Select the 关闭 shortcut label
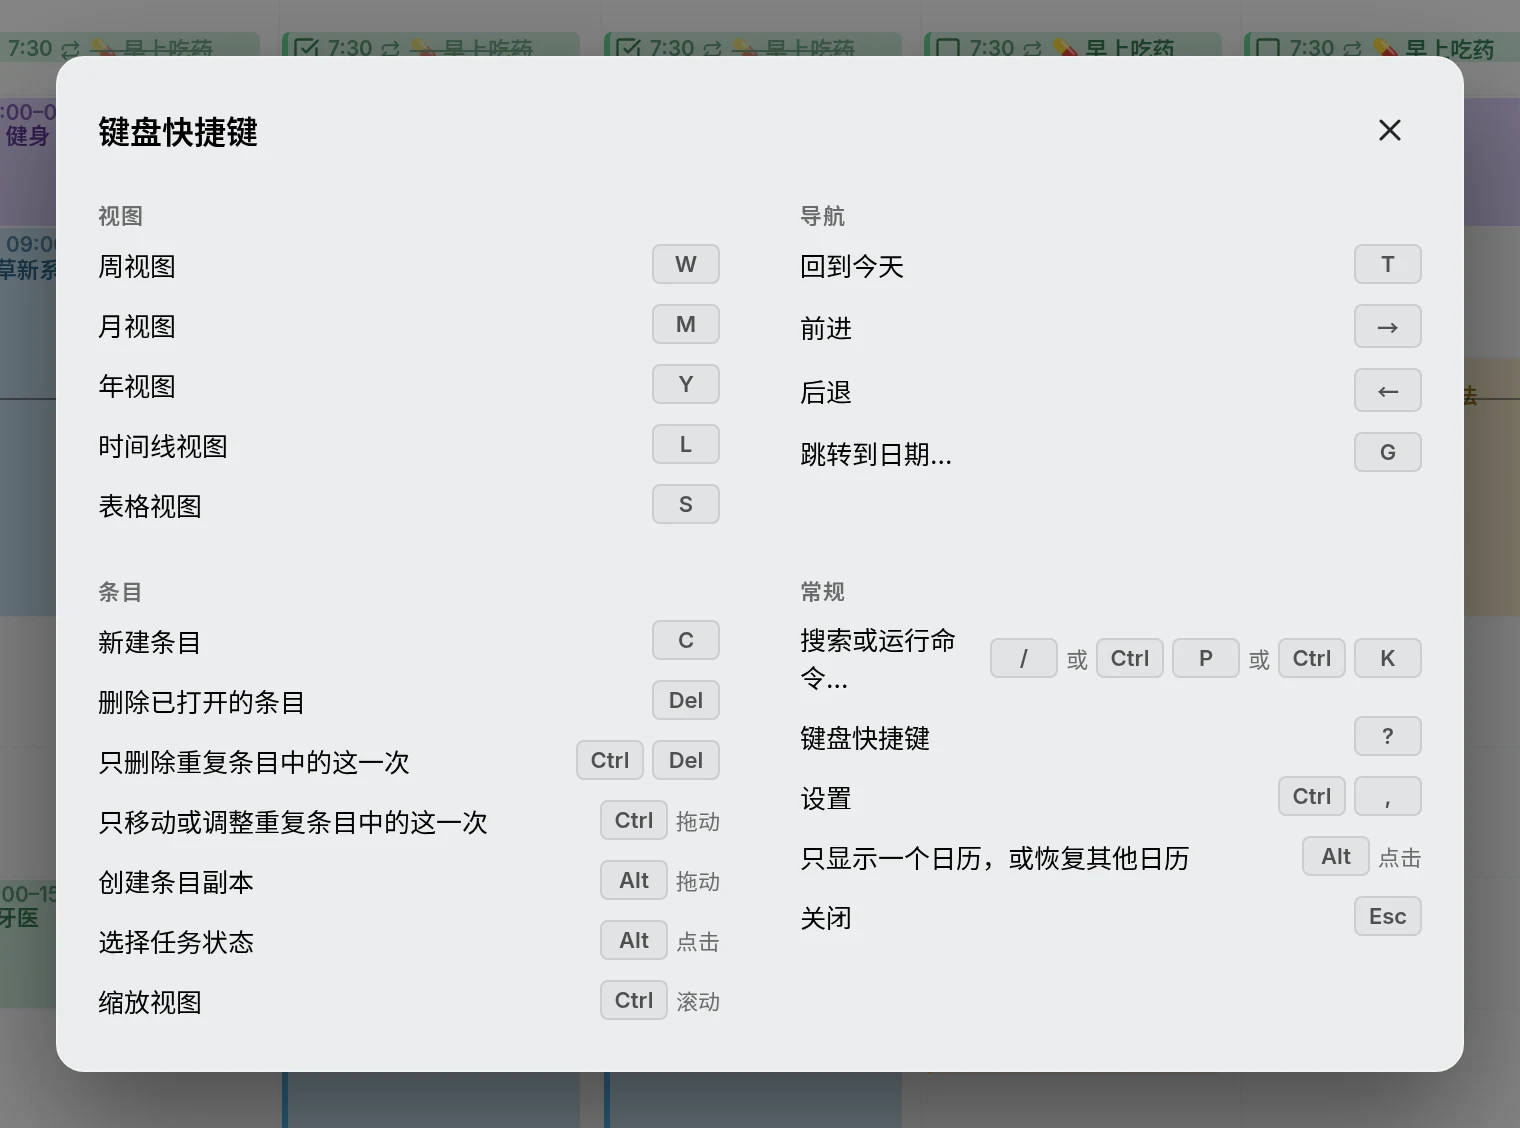This screenshot has height=1128, width=1520. click(826, 919)
